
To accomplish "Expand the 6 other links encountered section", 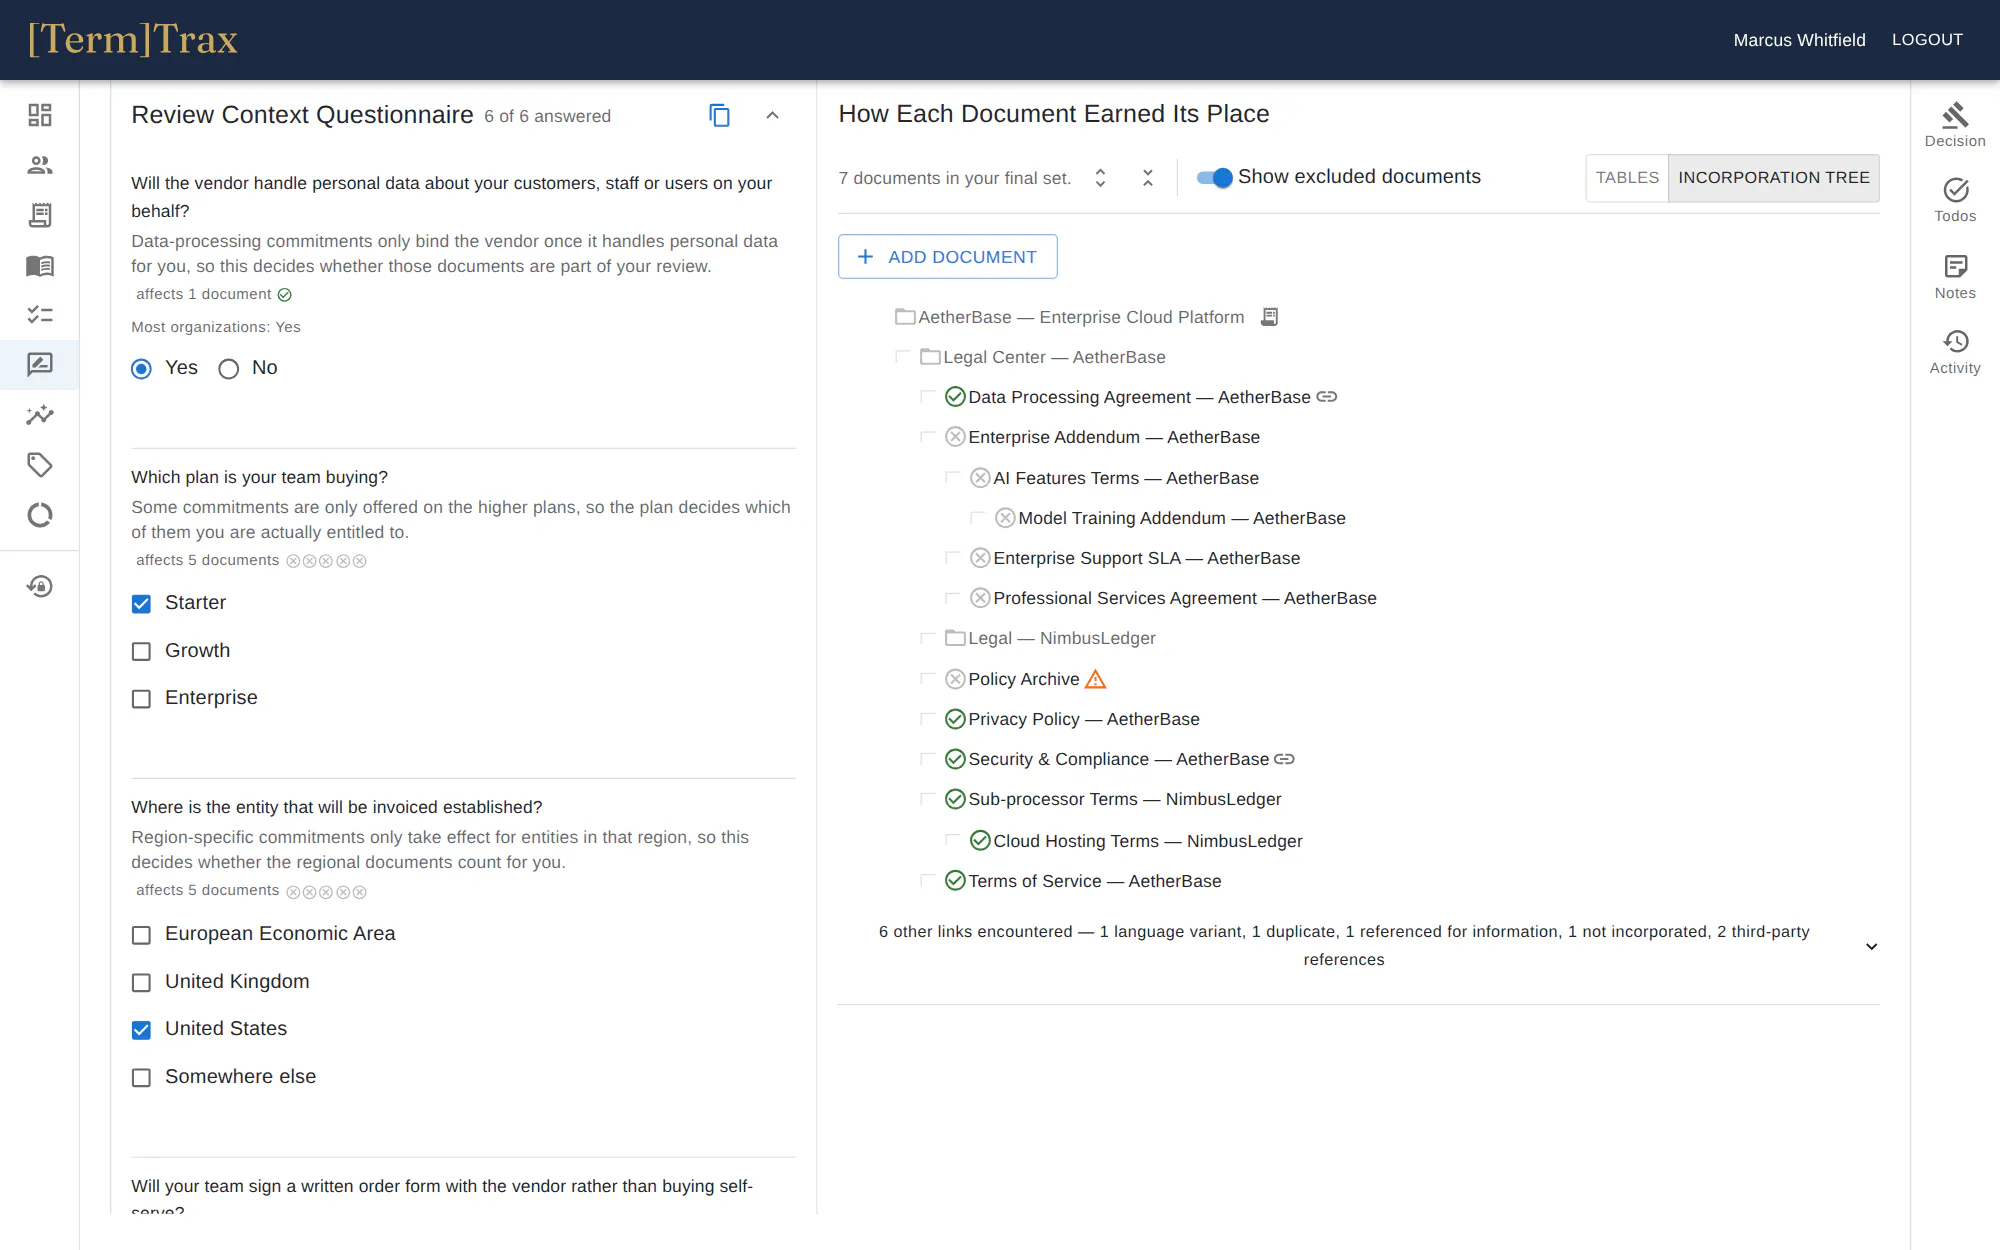I will tap(1871, 946).
